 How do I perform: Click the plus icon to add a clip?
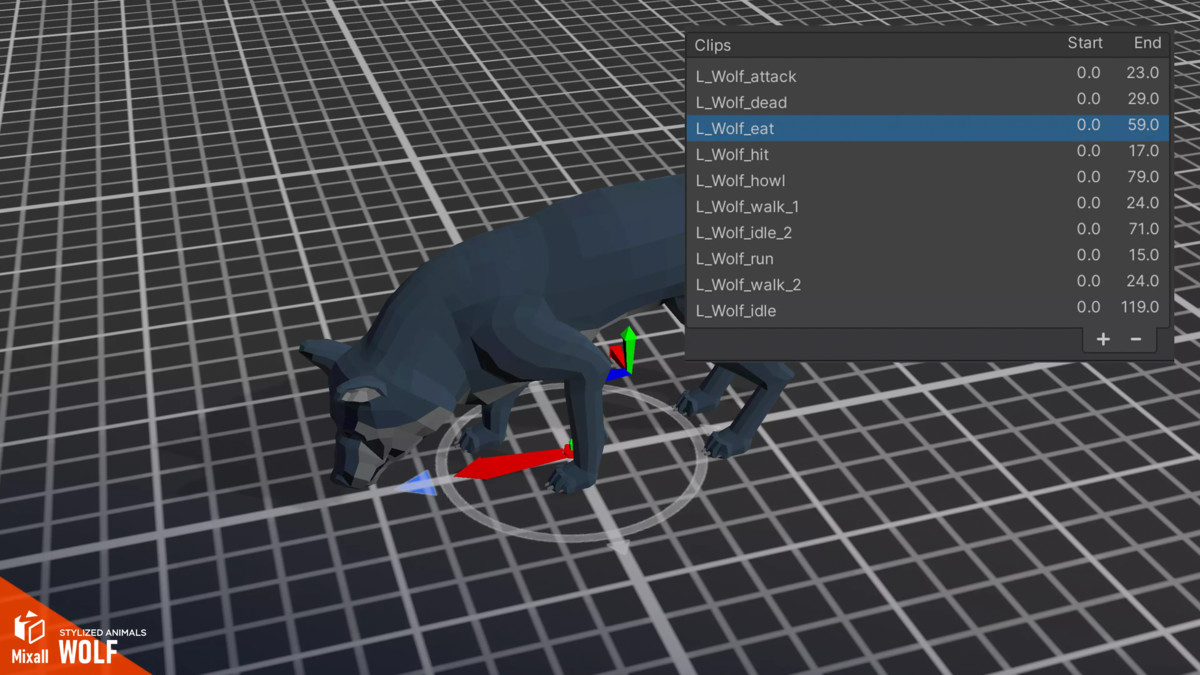(1103, 339)
